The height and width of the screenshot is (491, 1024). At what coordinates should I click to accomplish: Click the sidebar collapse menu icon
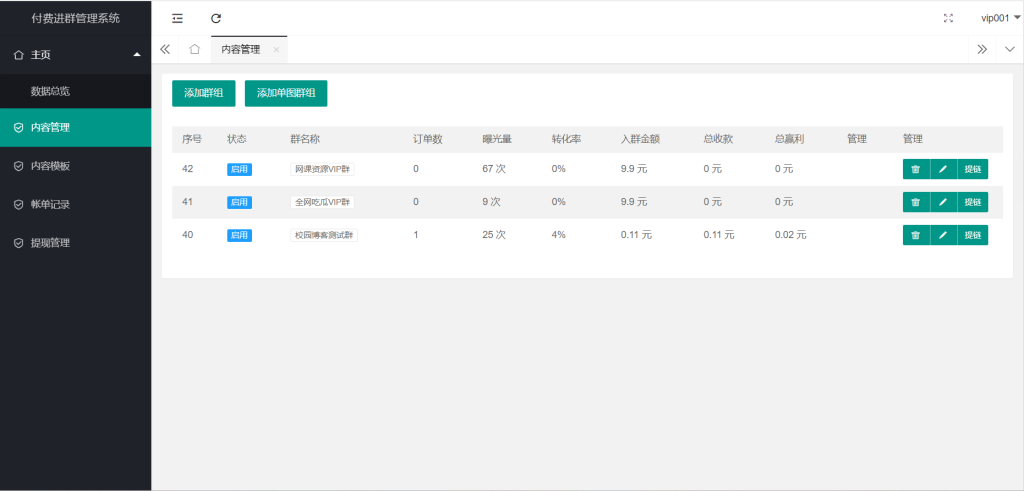click(177, 18)
